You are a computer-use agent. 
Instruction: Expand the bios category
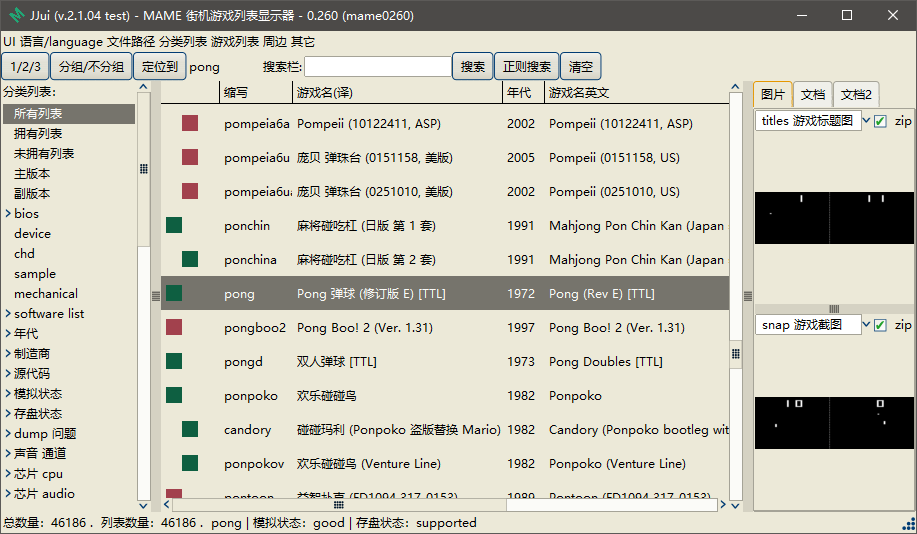(x=8, y=213)
